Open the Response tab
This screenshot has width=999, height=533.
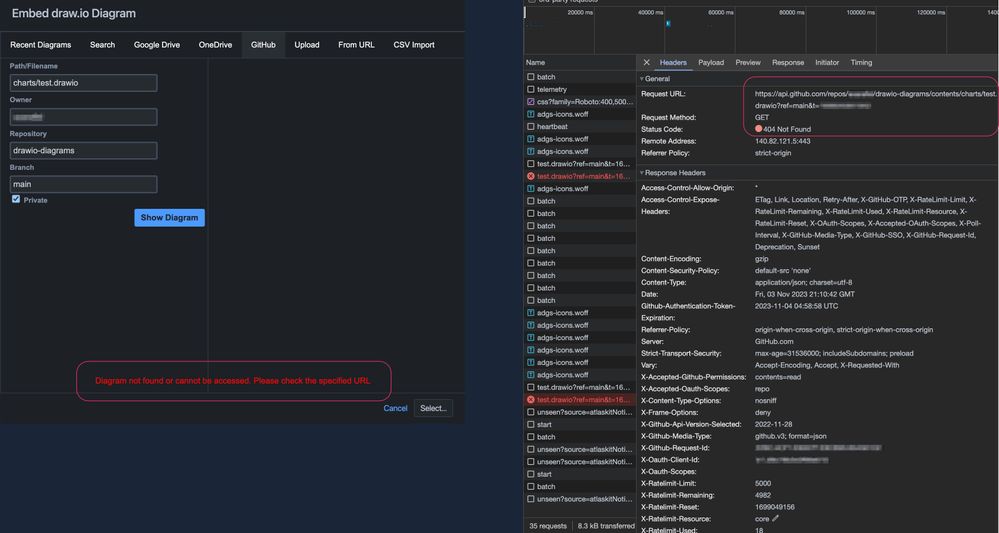(788, 62)
